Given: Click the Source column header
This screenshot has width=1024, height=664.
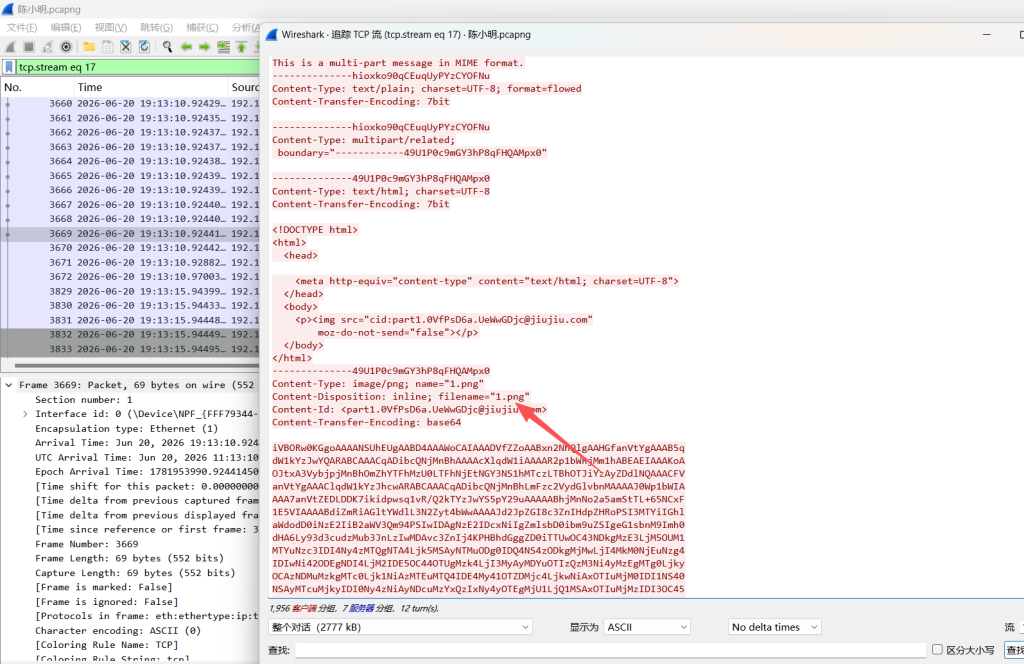Looking at the screenshot, I should (x=245, y=87).
